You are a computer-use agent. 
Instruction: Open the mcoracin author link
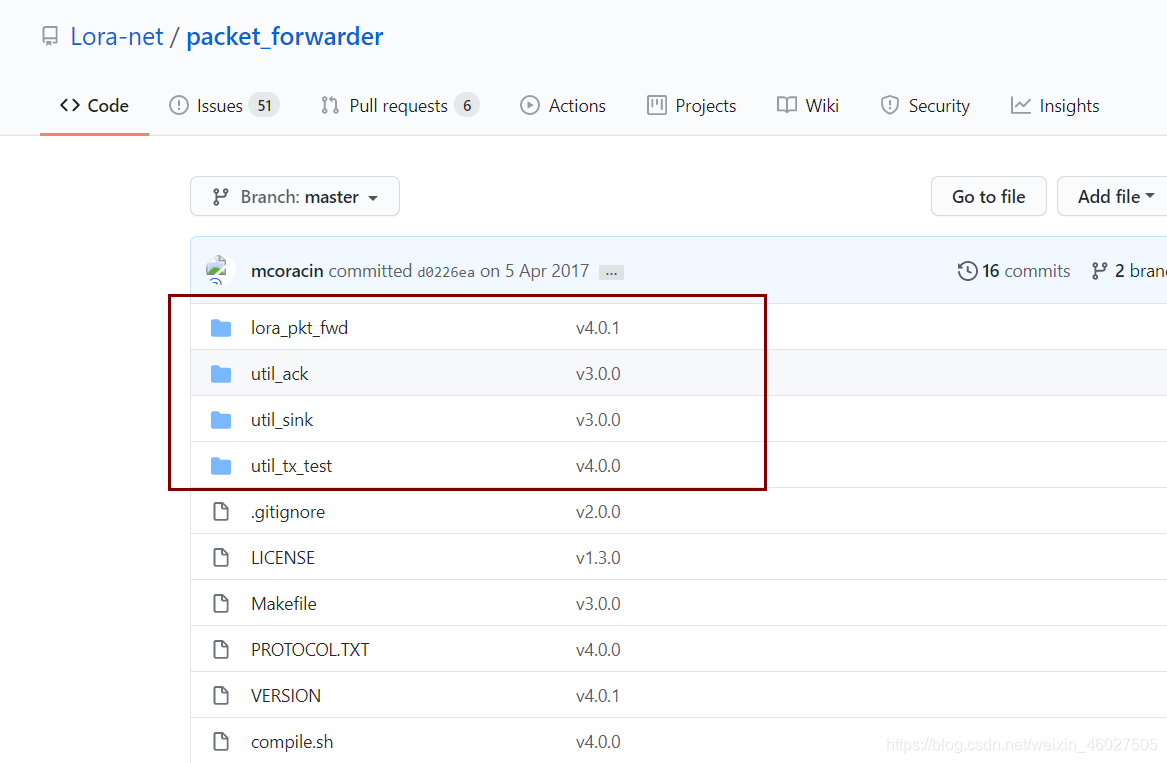coord(287,271)
